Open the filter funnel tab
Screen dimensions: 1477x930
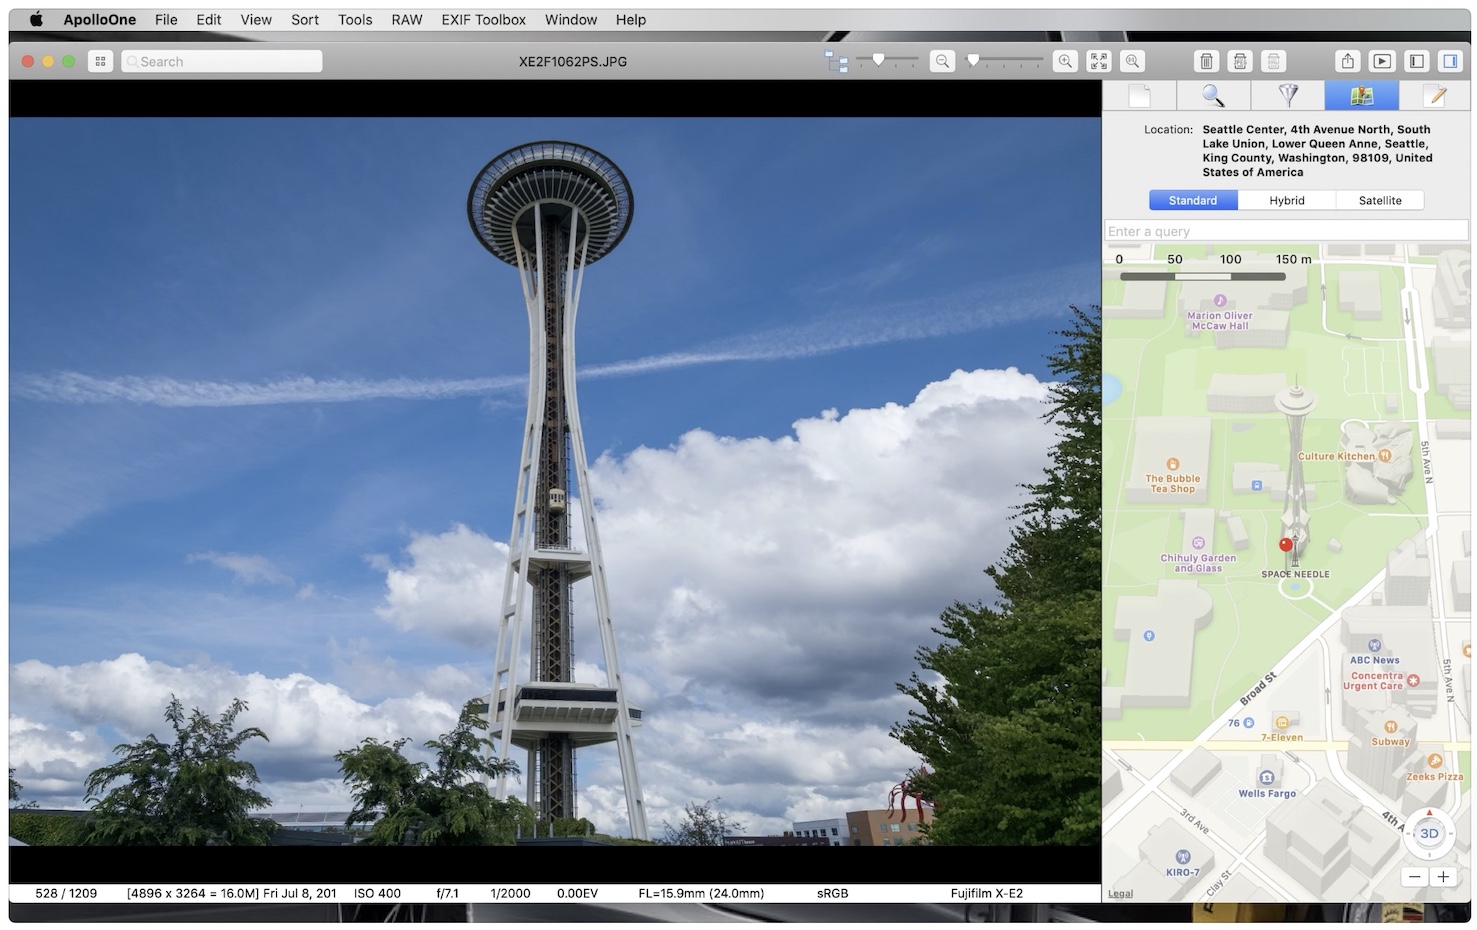[1288, 95]
